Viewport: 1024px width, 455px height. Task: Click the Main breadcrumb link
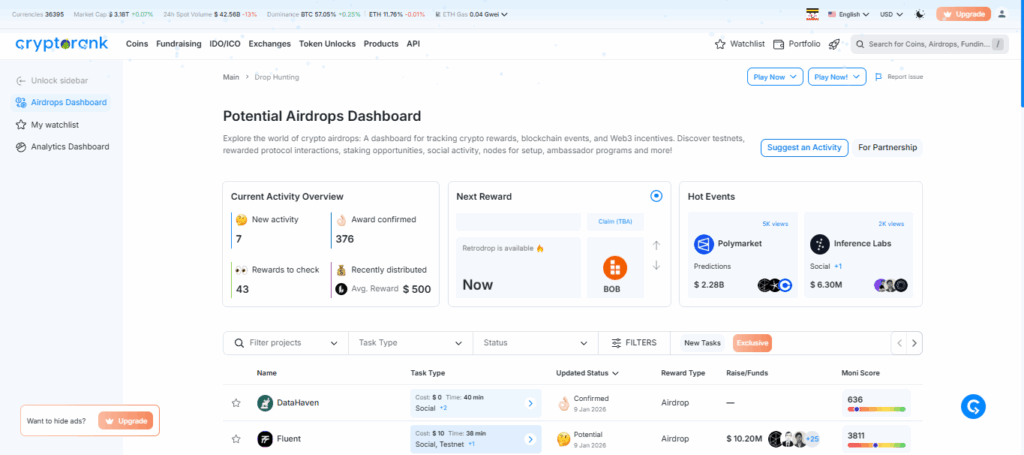point(231,77)
